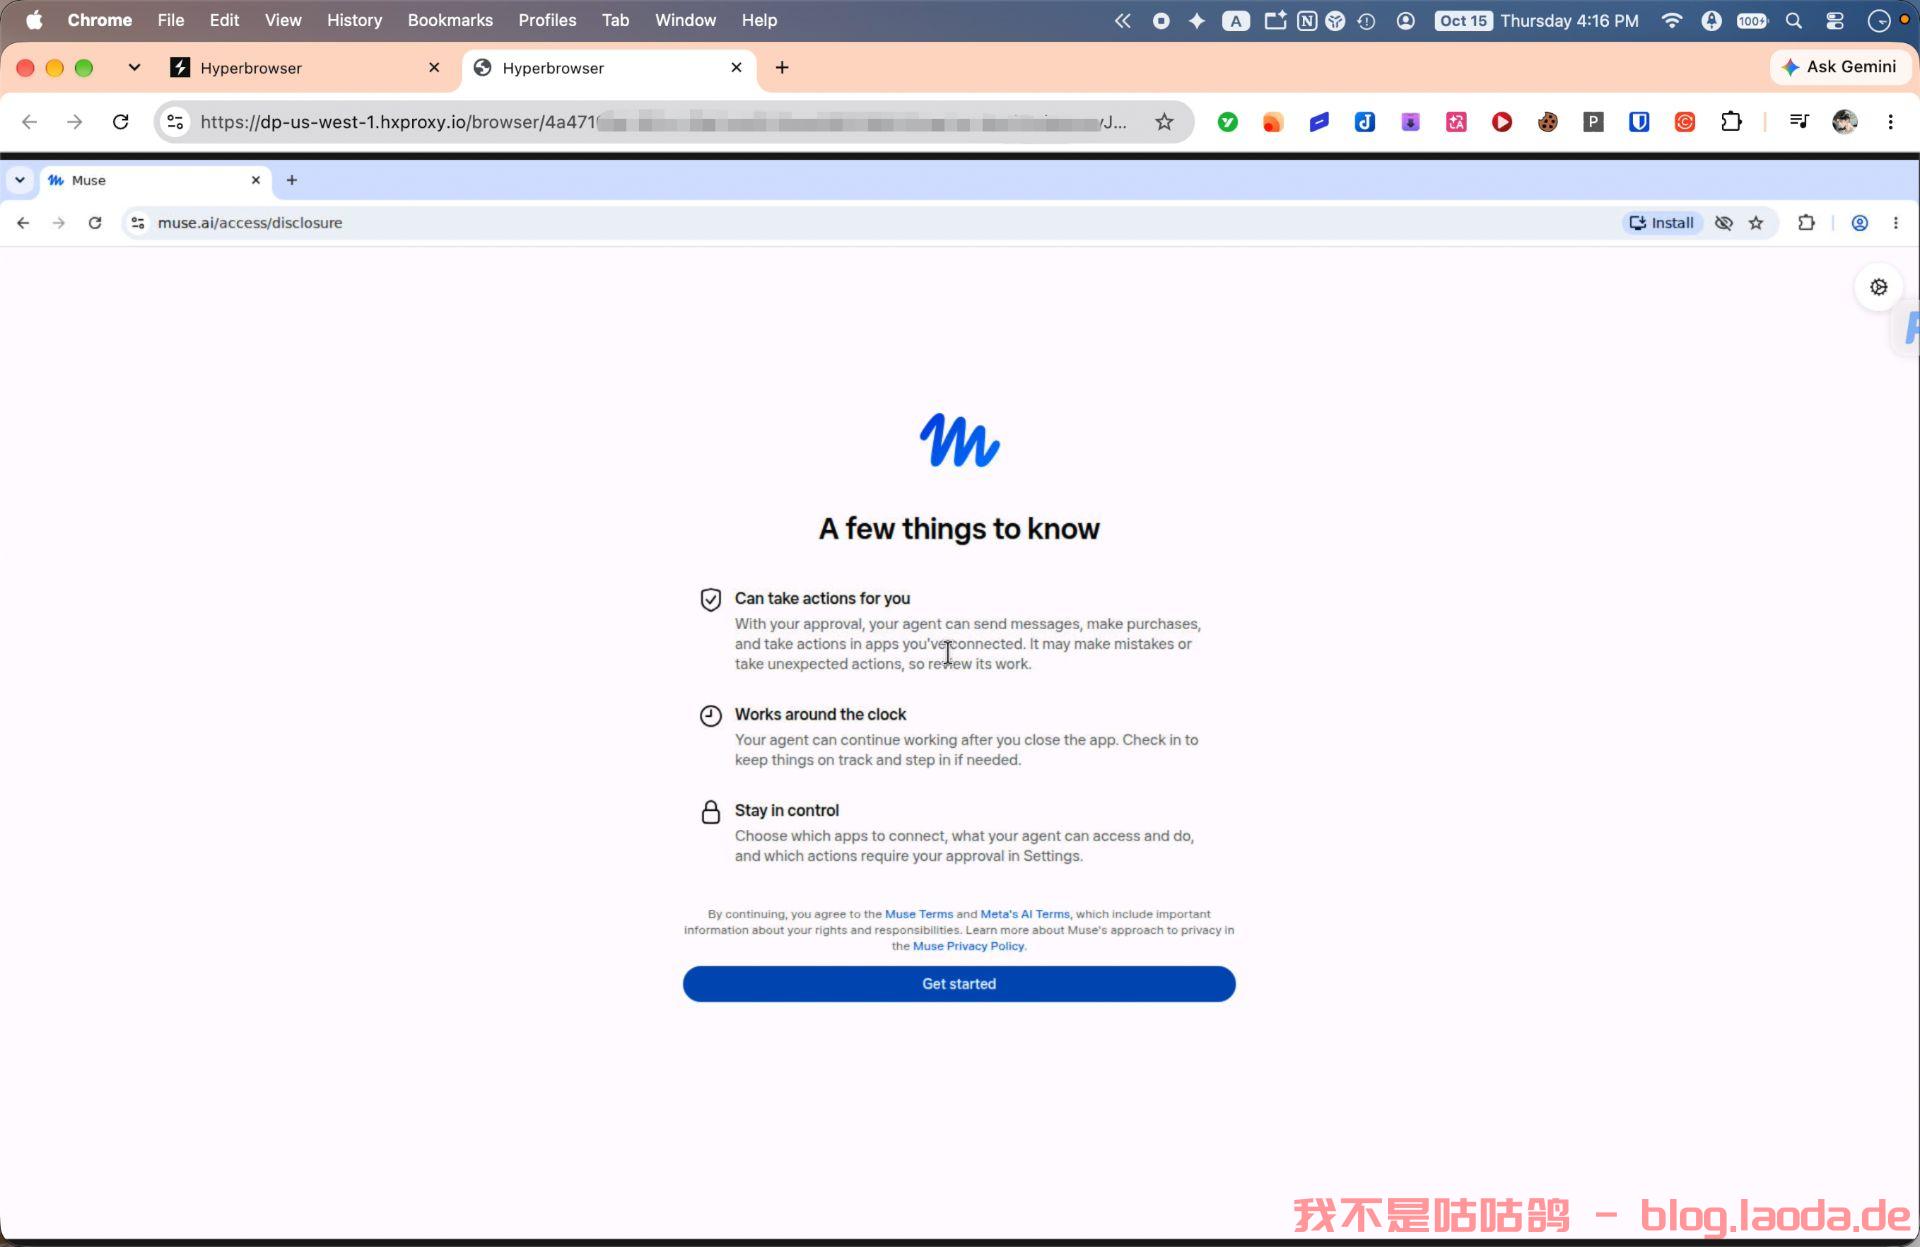Toggle the crossed-eye icon in inner address bar
Image resolution: width=1920 pixels, height=1247 pixels.
coord(1724,223)
